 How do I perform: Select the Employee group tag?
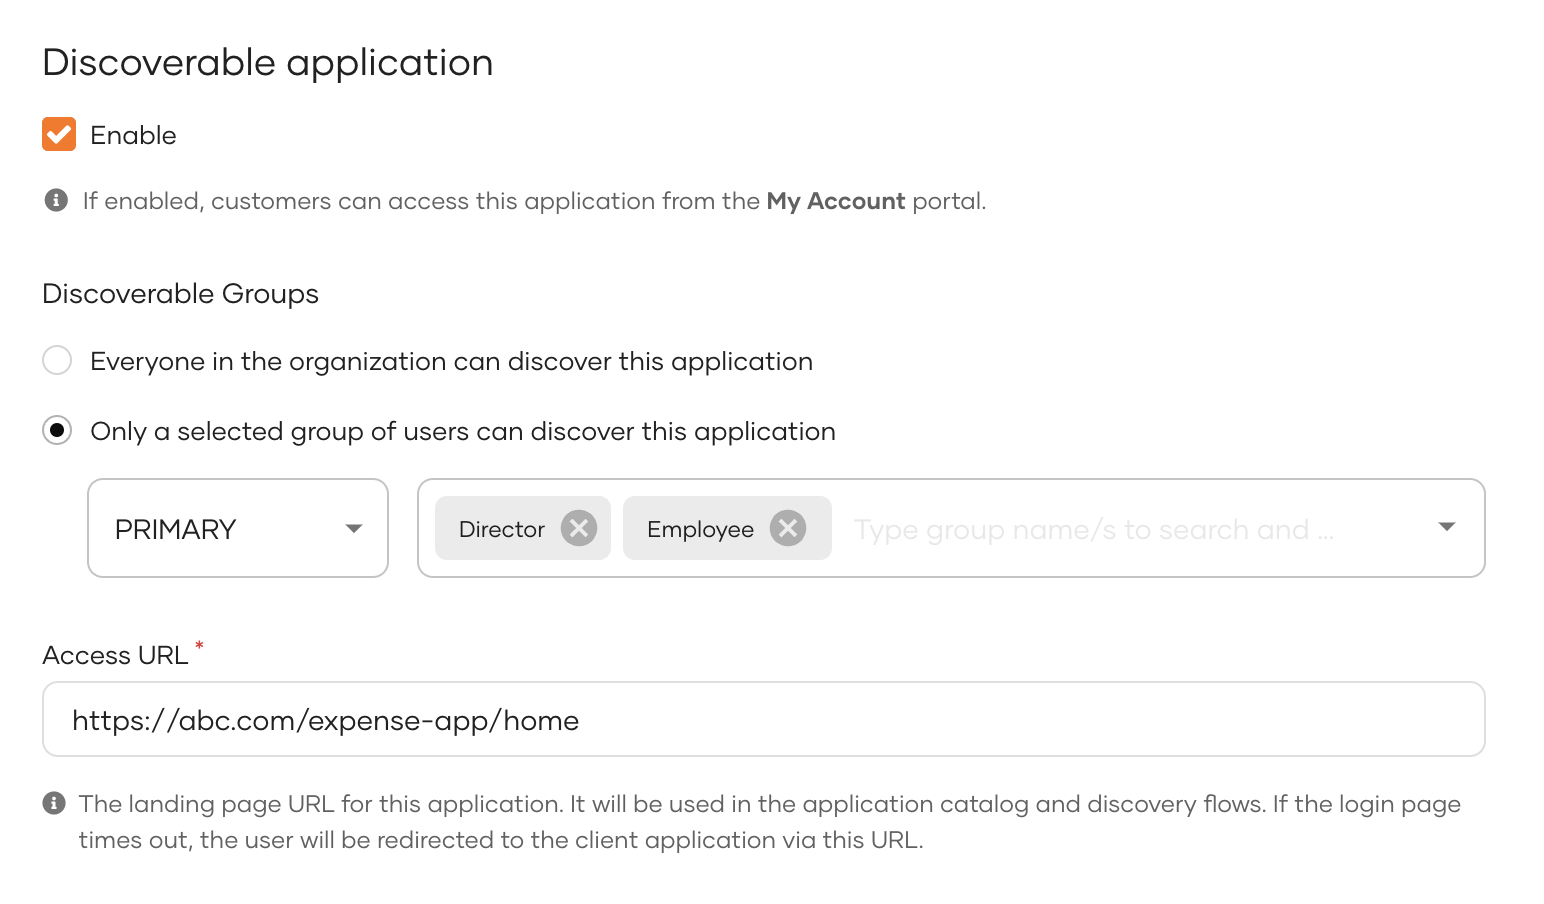[700, 528]
